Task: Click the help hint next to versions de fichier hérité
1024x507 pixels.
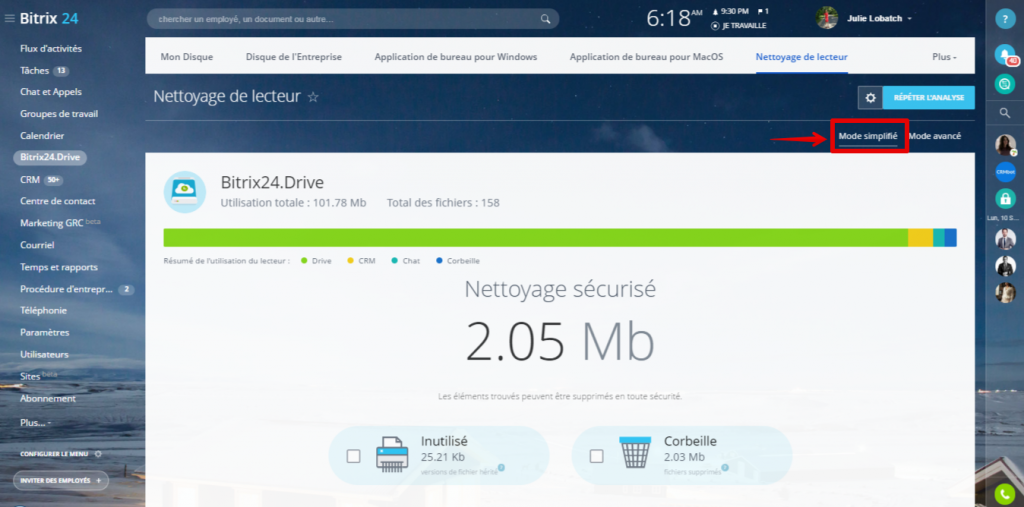Action: [x=501, y=467]
